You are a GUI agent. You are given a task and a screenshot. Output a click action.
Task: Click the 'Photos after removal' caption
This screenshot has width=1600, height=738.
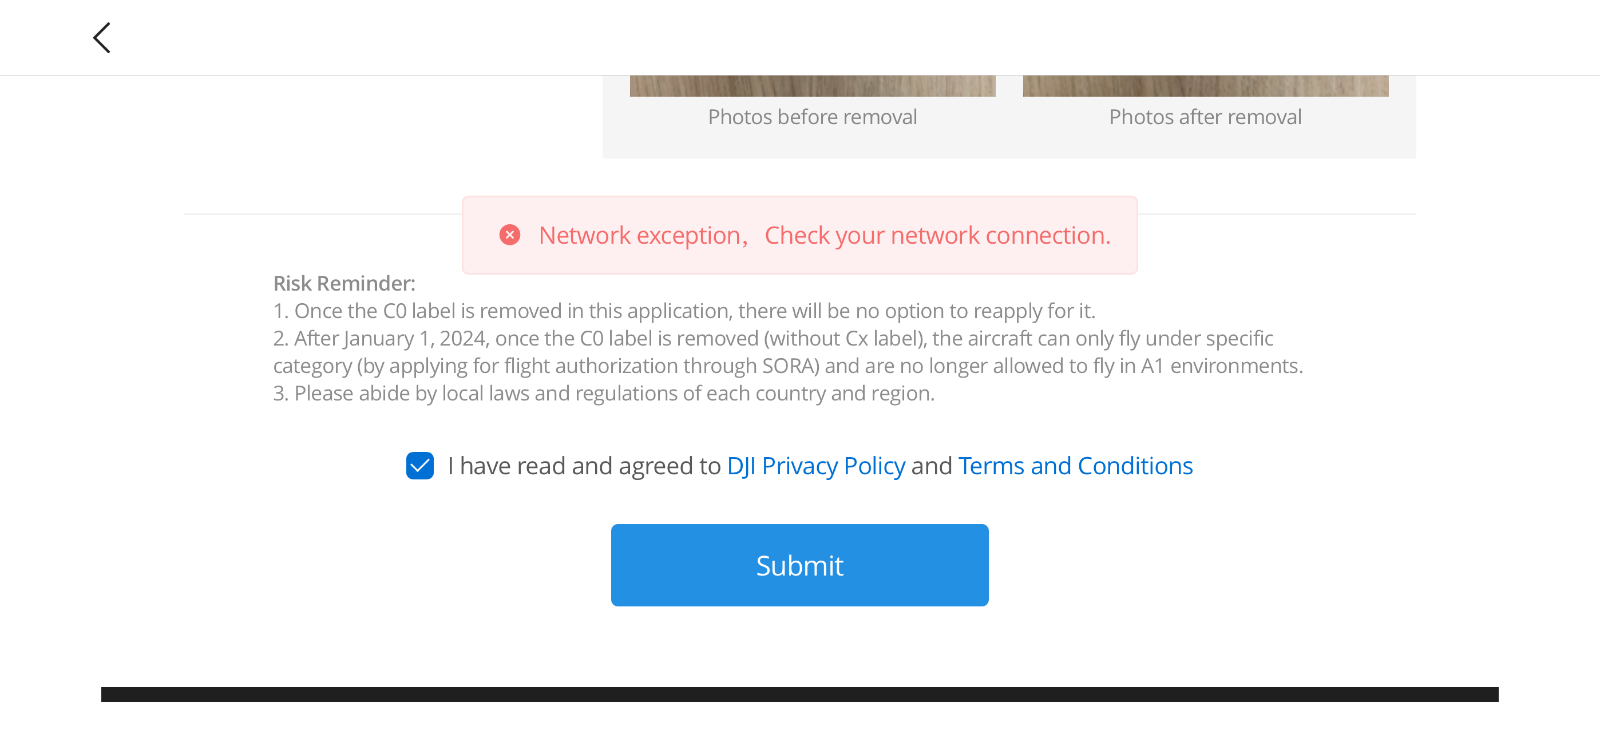tap(1206, 117)
